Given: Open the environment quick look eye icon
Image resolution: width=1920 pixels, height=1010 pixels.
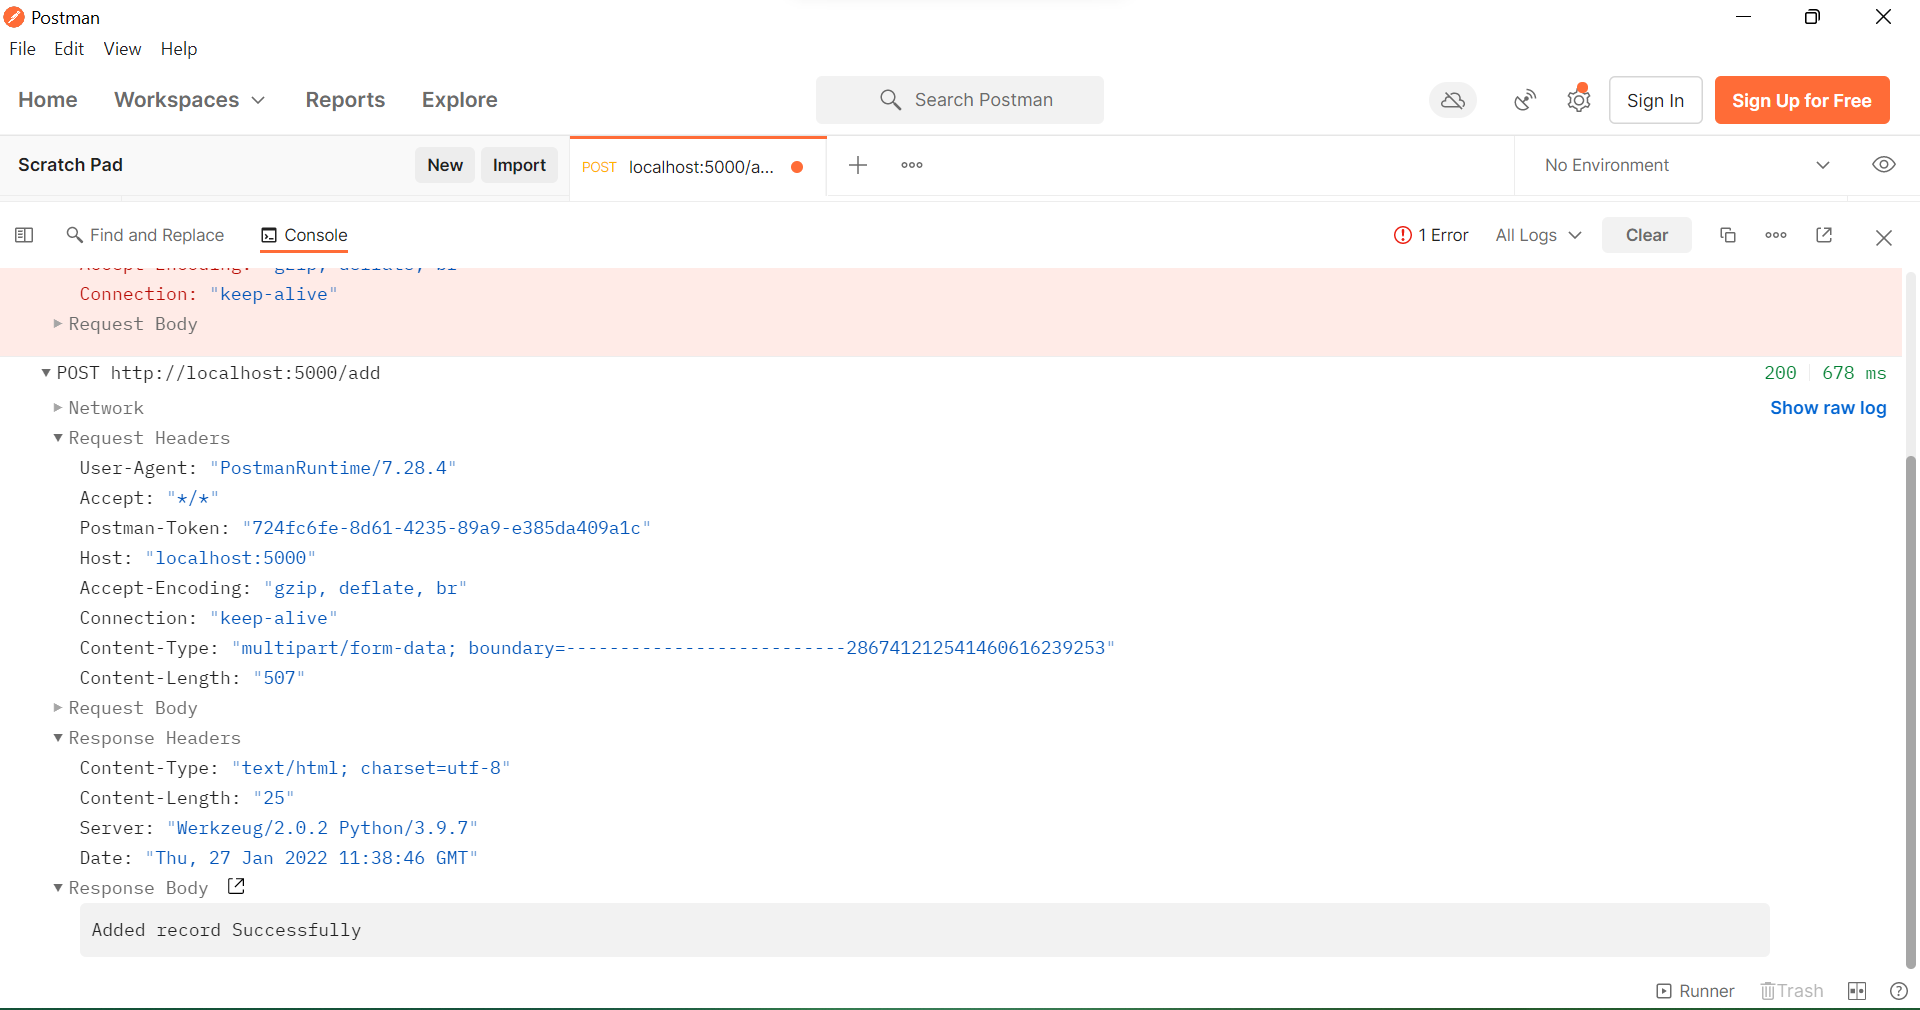Looking at the screenshot, I should 1884,165.
